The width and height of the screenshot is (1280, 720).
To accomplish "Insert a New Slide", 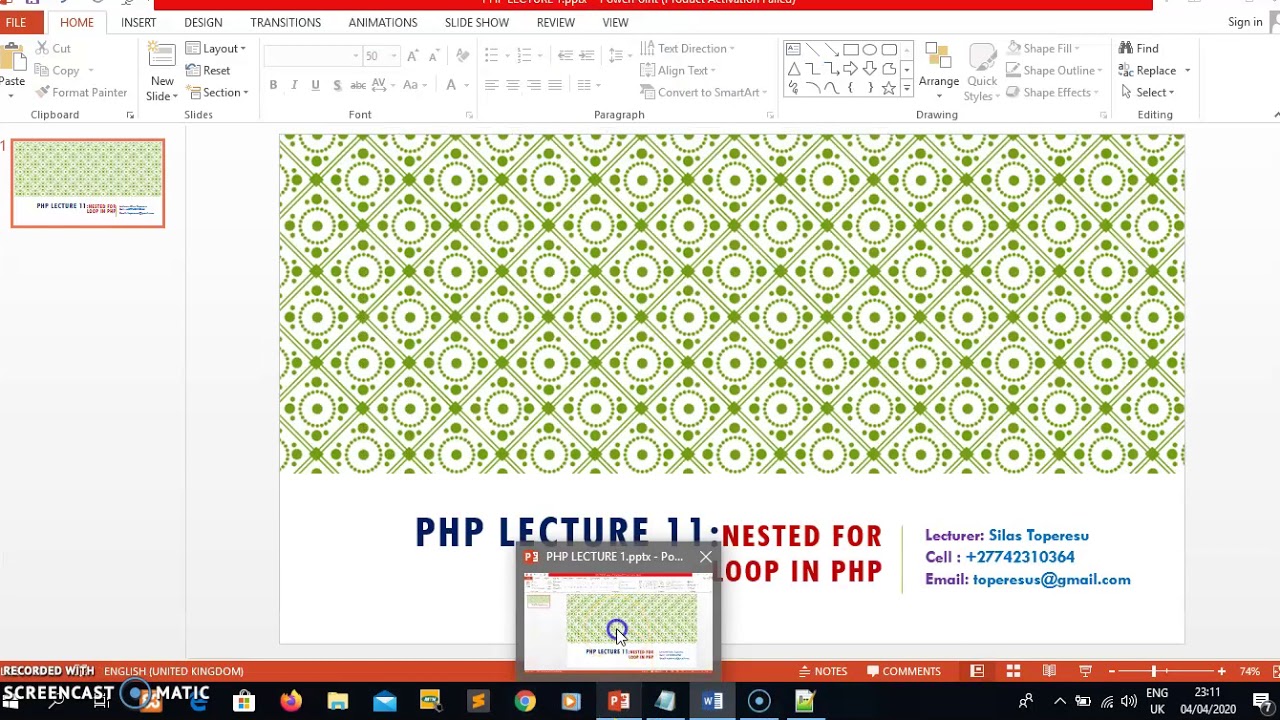I will [x=162, y=72].
